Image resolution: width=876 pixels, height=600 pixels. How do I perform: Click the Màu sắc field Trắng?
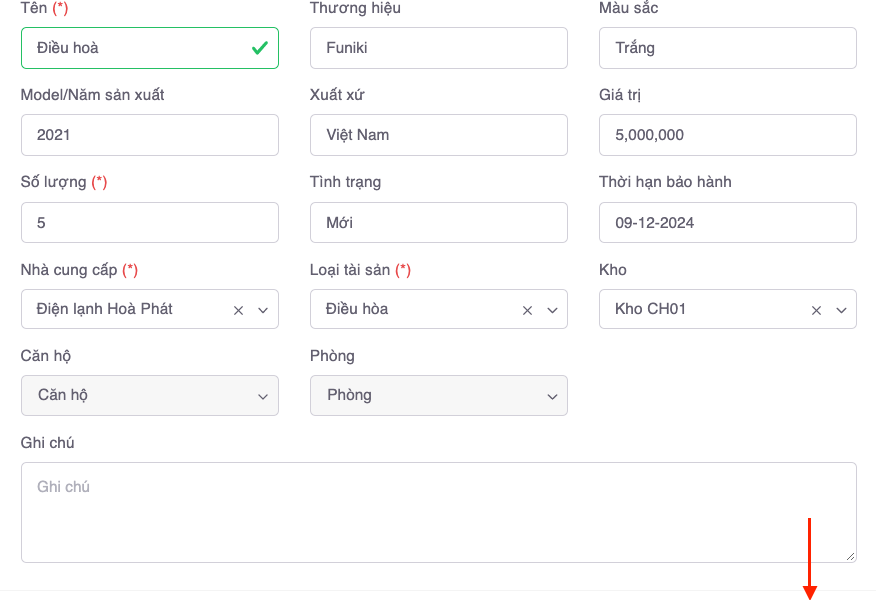(x=727, y=47)
